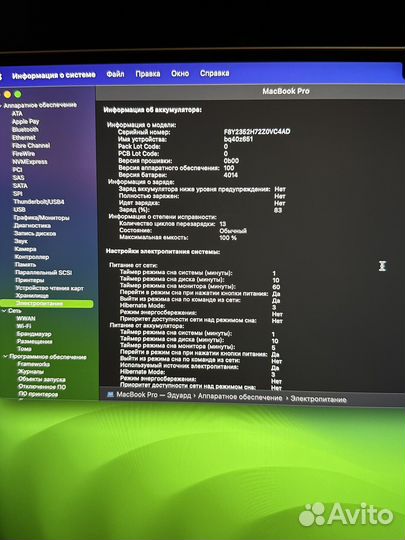Select WWAN under Сеть
The height and width of the screenshot is (540, 405).
(x=26, y=319)
